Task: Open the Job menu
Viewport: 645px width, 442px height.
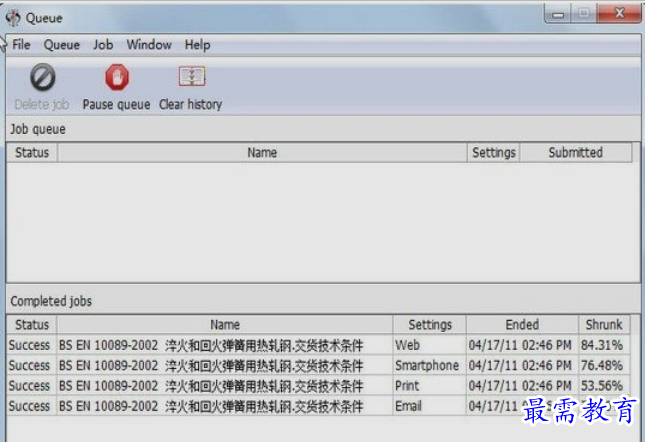Action: pyautogui.click(x=103, y=44)
